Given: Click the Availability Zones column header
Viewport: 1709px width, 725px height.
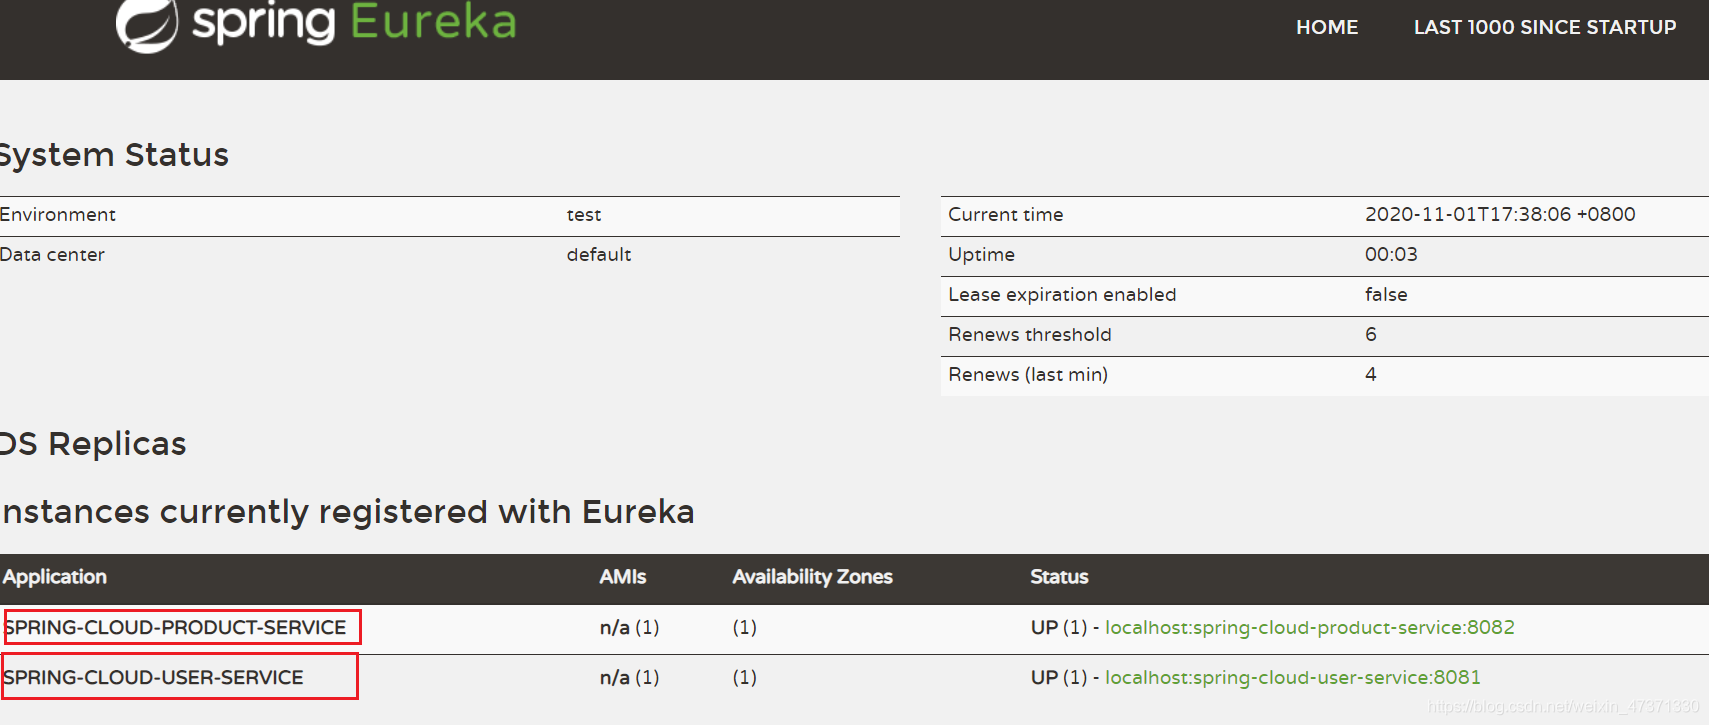Looking at the screenshot, I should click(812, 577).
